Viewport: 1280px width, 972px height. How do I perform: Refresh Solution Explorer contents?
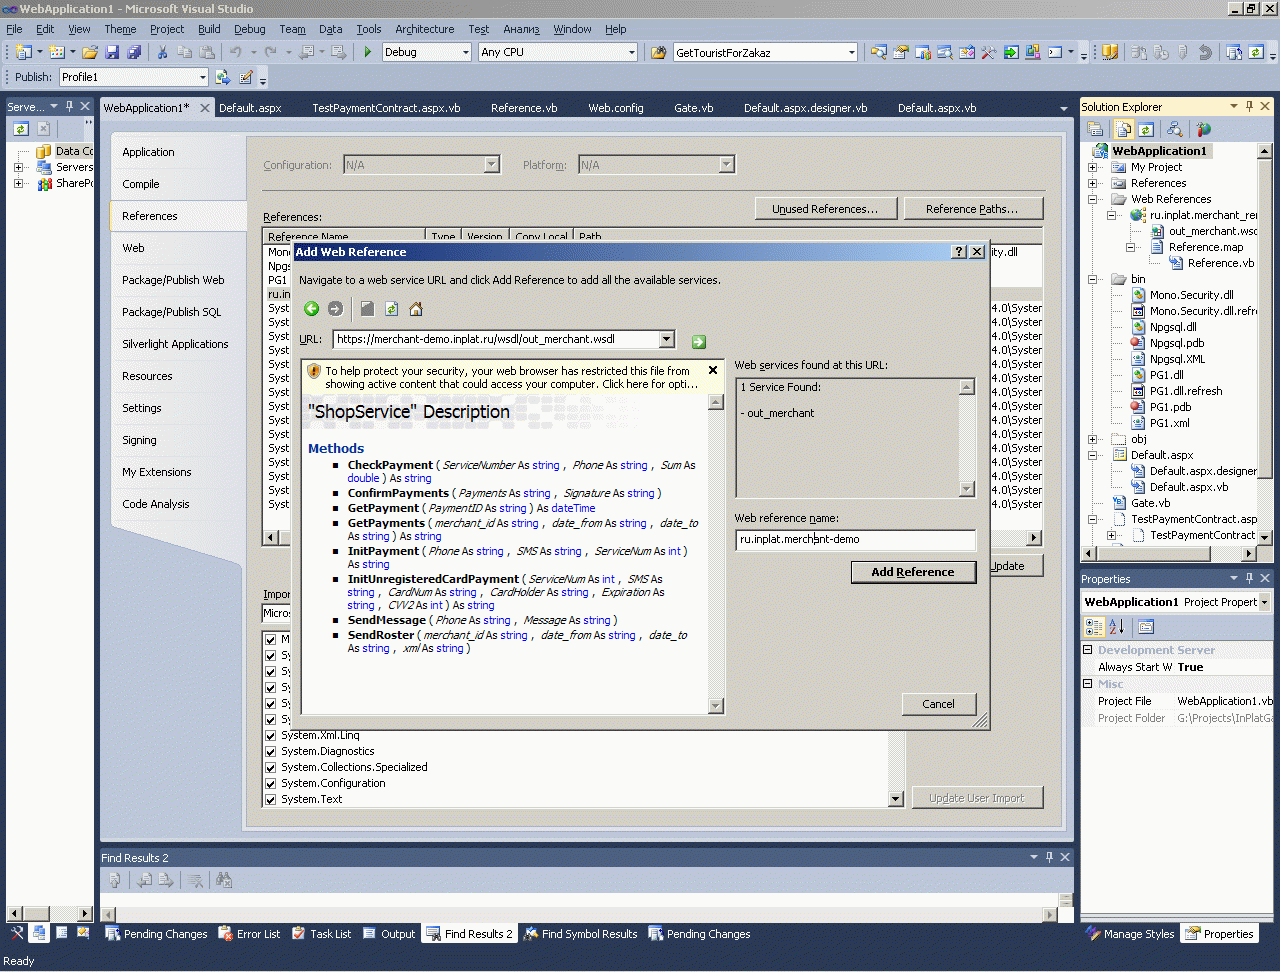pos(1146,129)
